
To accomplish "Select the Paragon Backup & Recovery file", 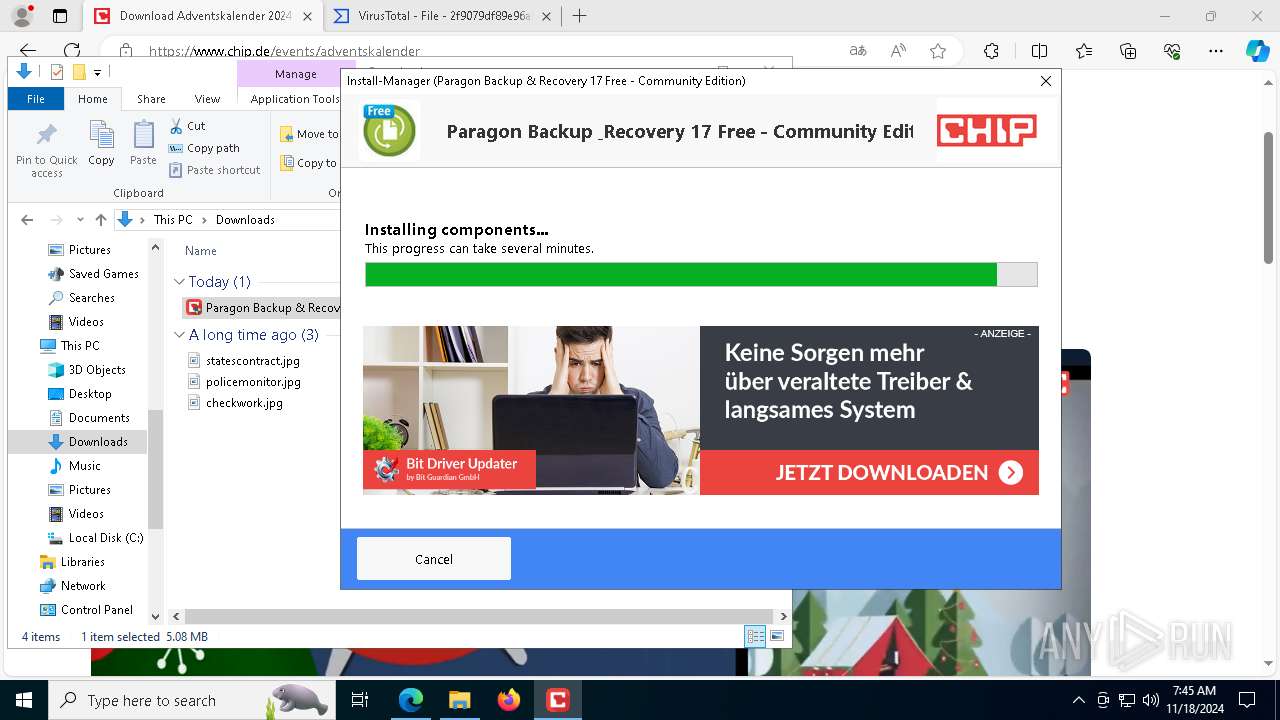I will click(263, 307).
